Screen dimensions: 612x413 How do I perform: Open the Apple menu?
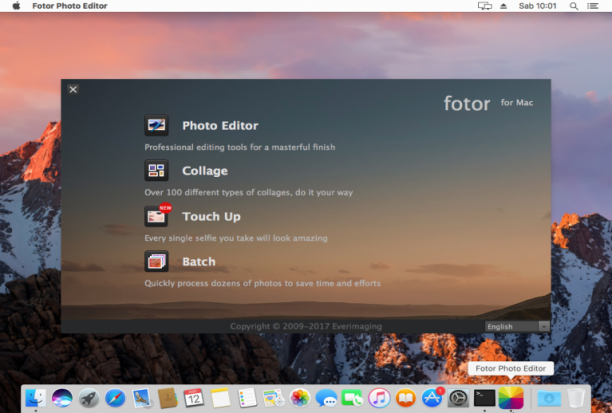point(16,6)
